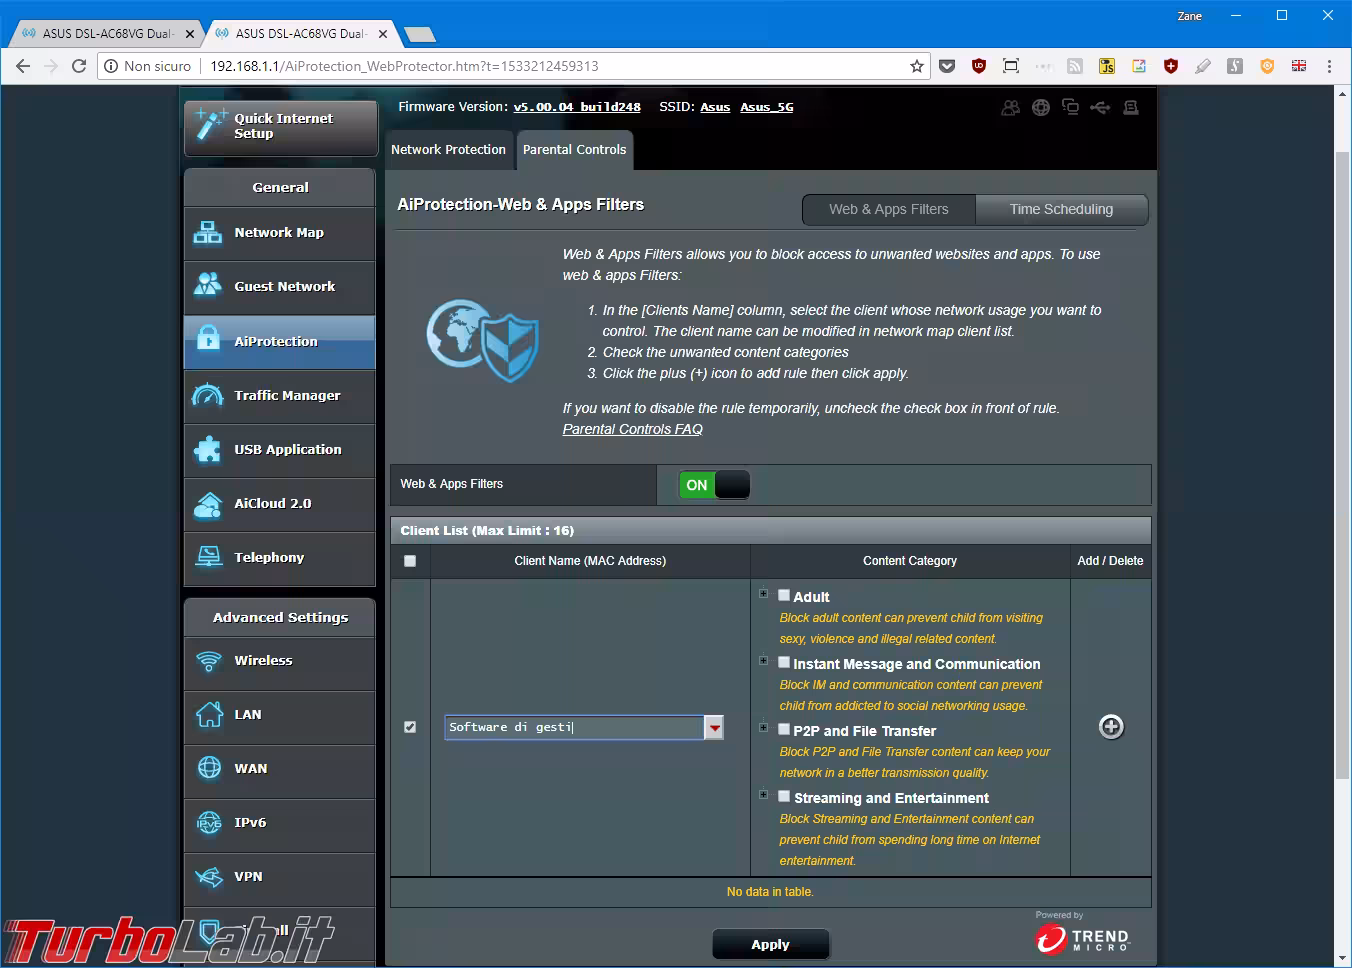The height and width of the screenshot is (968, 1352).
Task: Open client name dropdown arrow
Action: (x=714, y=728)
